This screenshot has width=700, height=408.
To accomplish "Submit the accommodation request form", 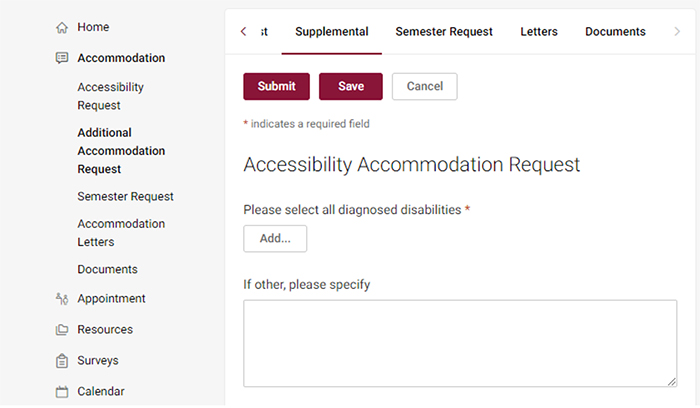I will coord(276,86).
